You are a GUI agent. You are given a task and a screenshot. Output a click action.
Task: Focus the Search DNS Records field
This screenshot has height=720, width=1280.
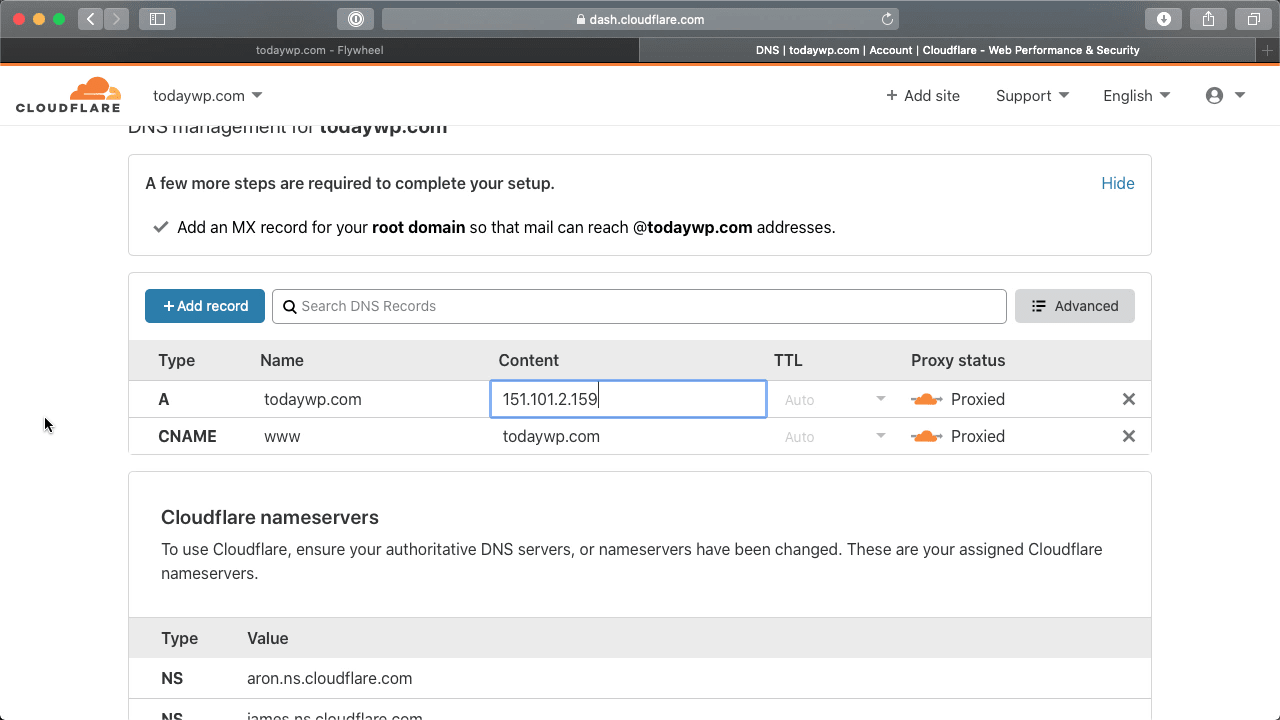639,306
